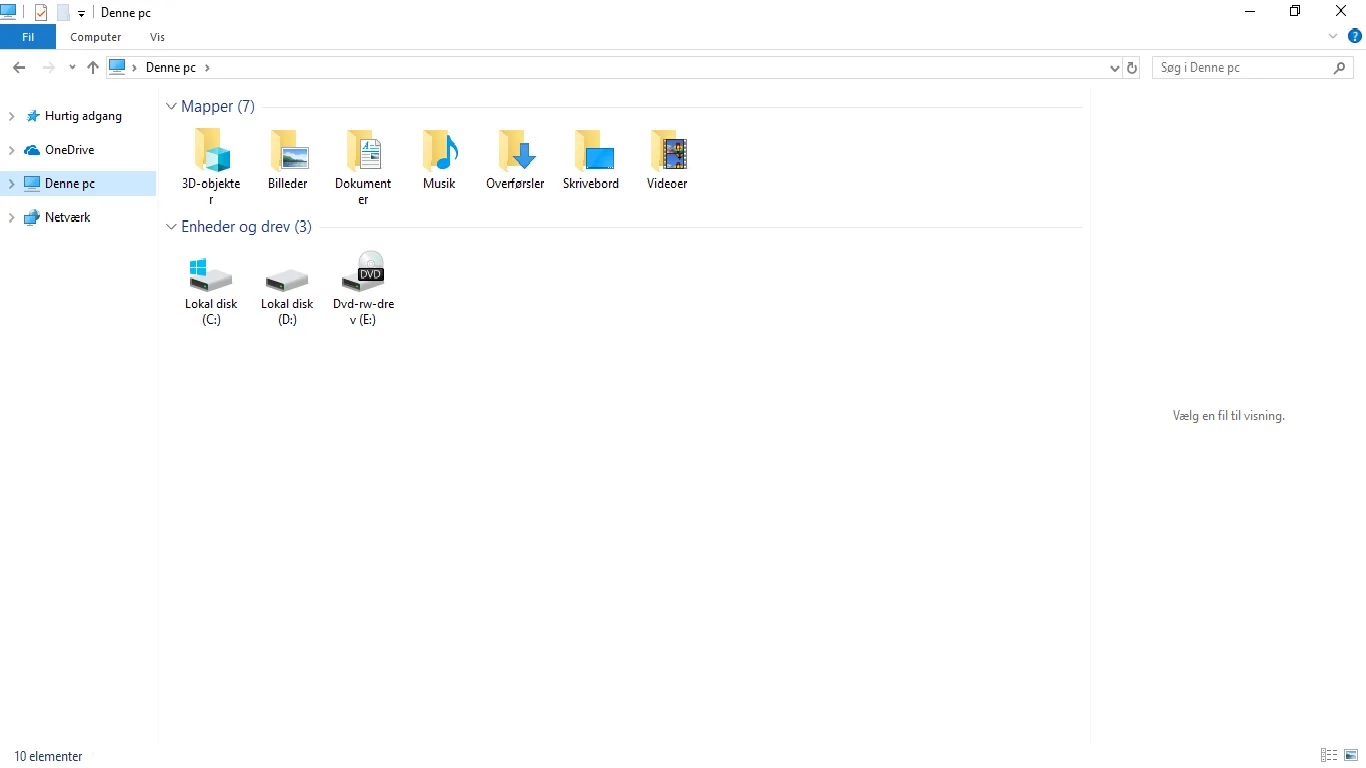Select the Billeder folder icon
This screenshot has height=768, width=1366.
tap(288, 151)
